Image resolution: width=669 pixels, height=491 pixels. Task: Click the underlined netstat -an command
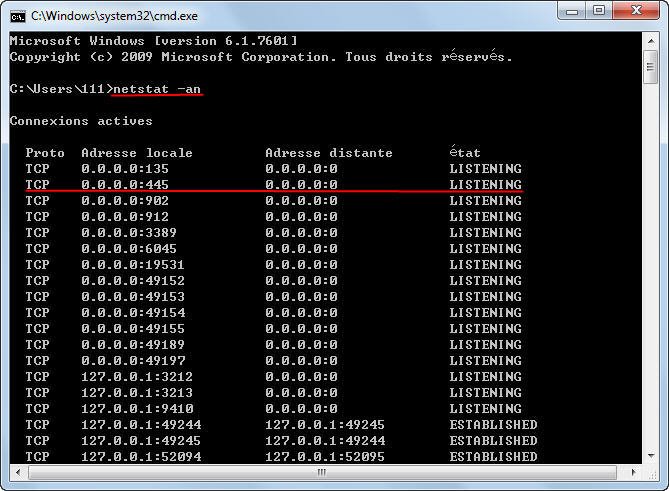point(157,89)
